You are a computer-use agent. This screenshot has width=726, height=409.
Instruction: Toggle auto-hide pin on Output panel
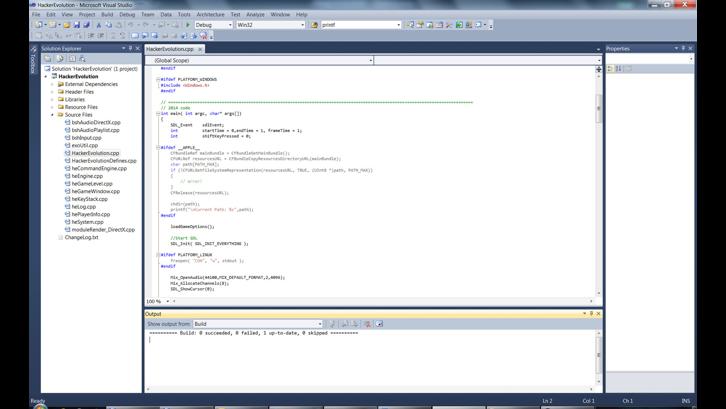click(x=591, y=314)
